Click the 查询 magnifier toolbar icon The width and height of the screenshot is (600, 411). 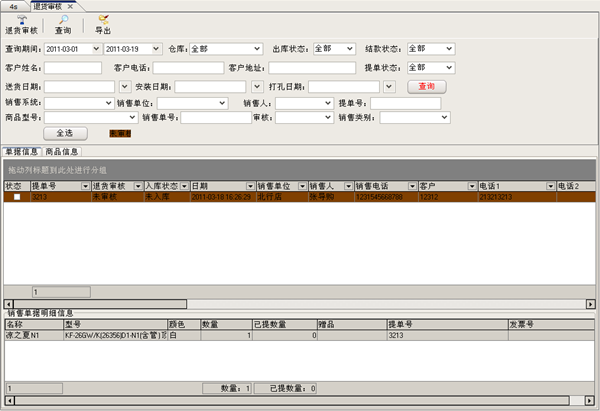click(62, 24)
